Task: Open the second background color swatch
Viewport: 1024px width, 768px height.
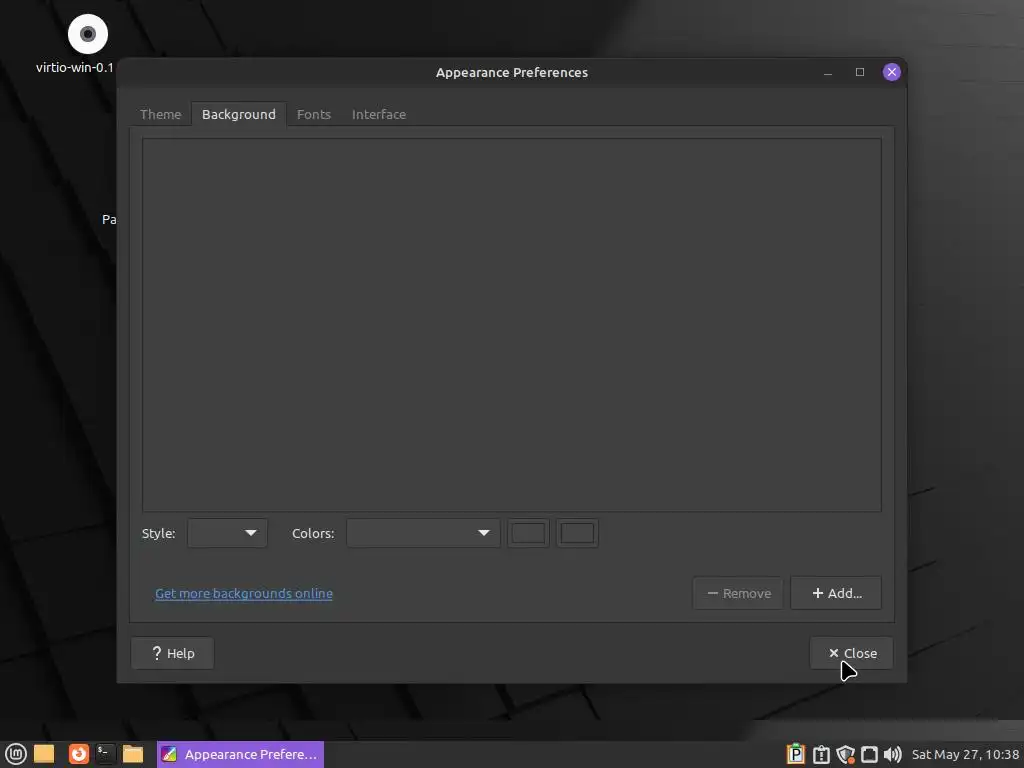Action: click(x=577, y=533)
